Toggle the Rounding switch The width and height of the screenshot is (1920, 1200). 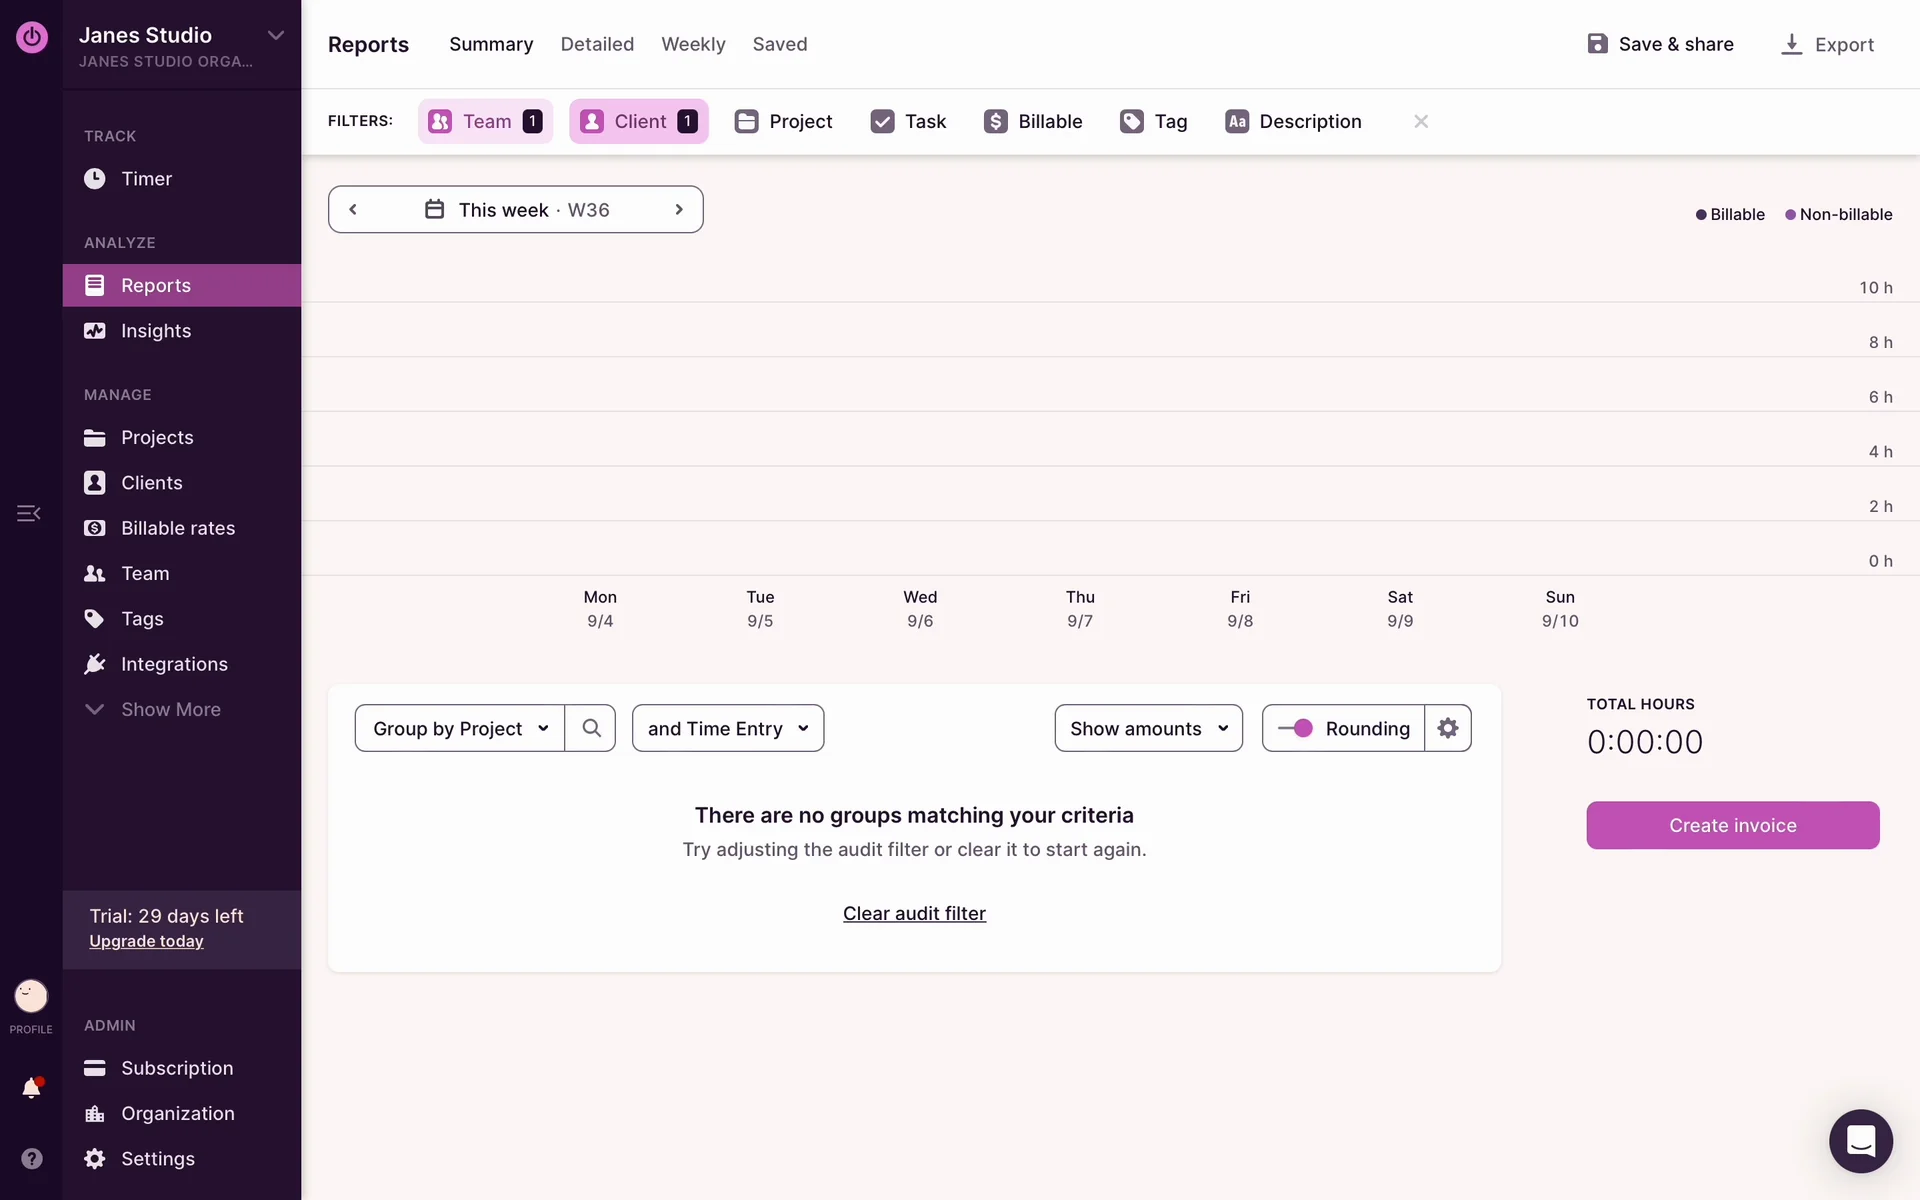pyautogui.click(x=1296, y=728)
